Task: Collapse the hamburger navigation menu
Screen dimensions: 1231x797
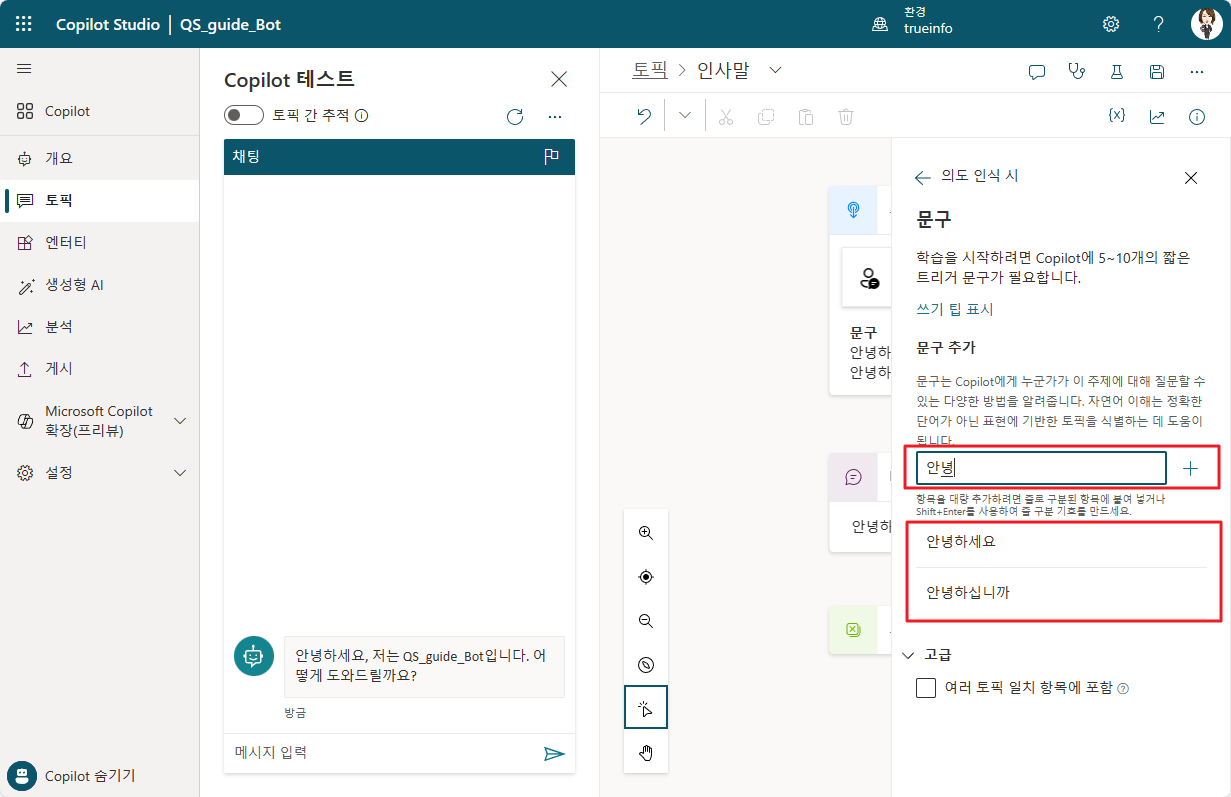Action: click(24, 69)
